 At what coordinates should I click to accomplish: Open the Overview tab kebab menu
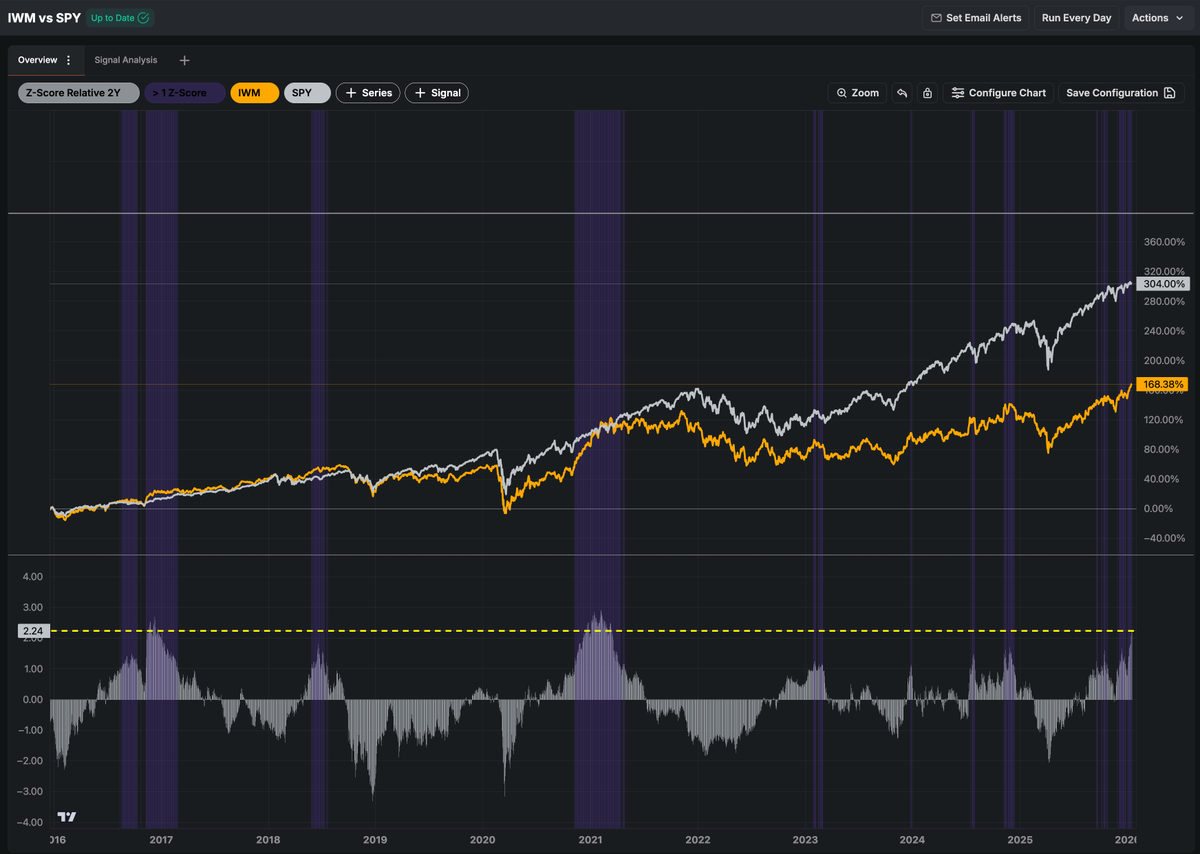[70, 60]
